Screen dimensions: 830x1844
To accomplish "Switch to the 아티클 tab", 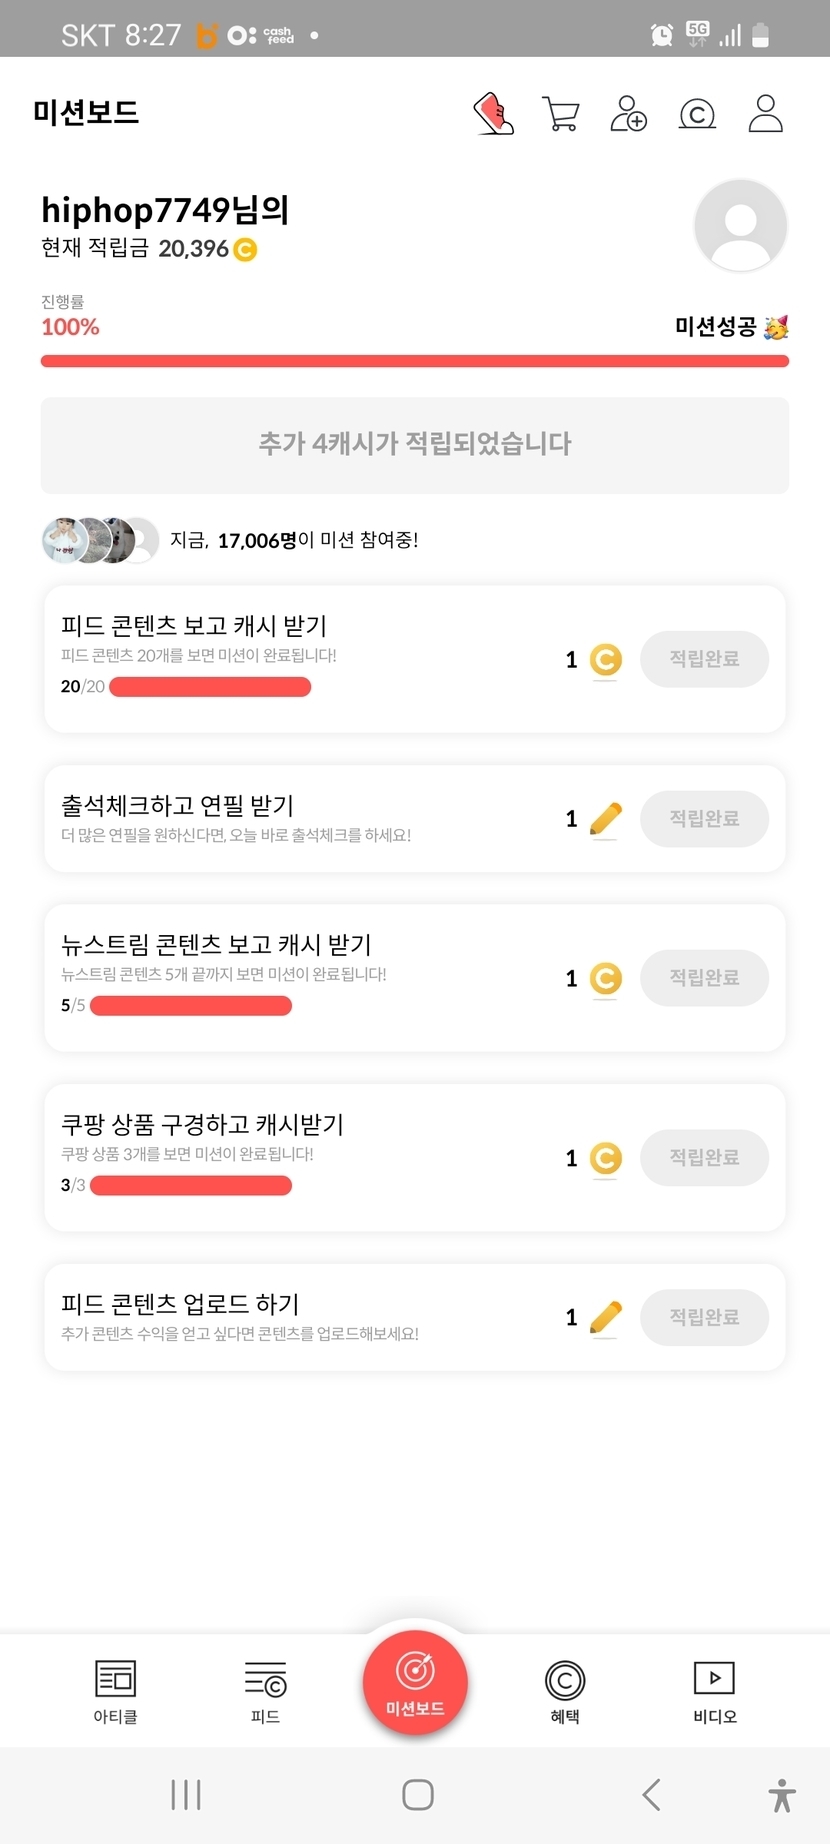I will (115, 1691).
